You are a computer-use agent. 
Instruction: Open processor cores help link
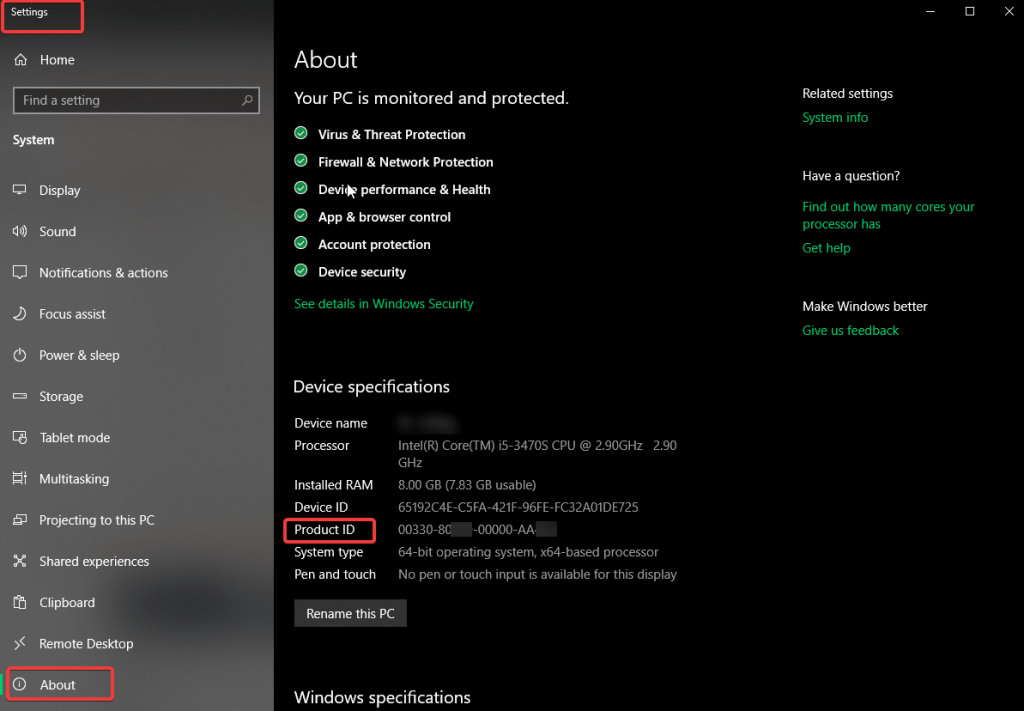(888, 215)
